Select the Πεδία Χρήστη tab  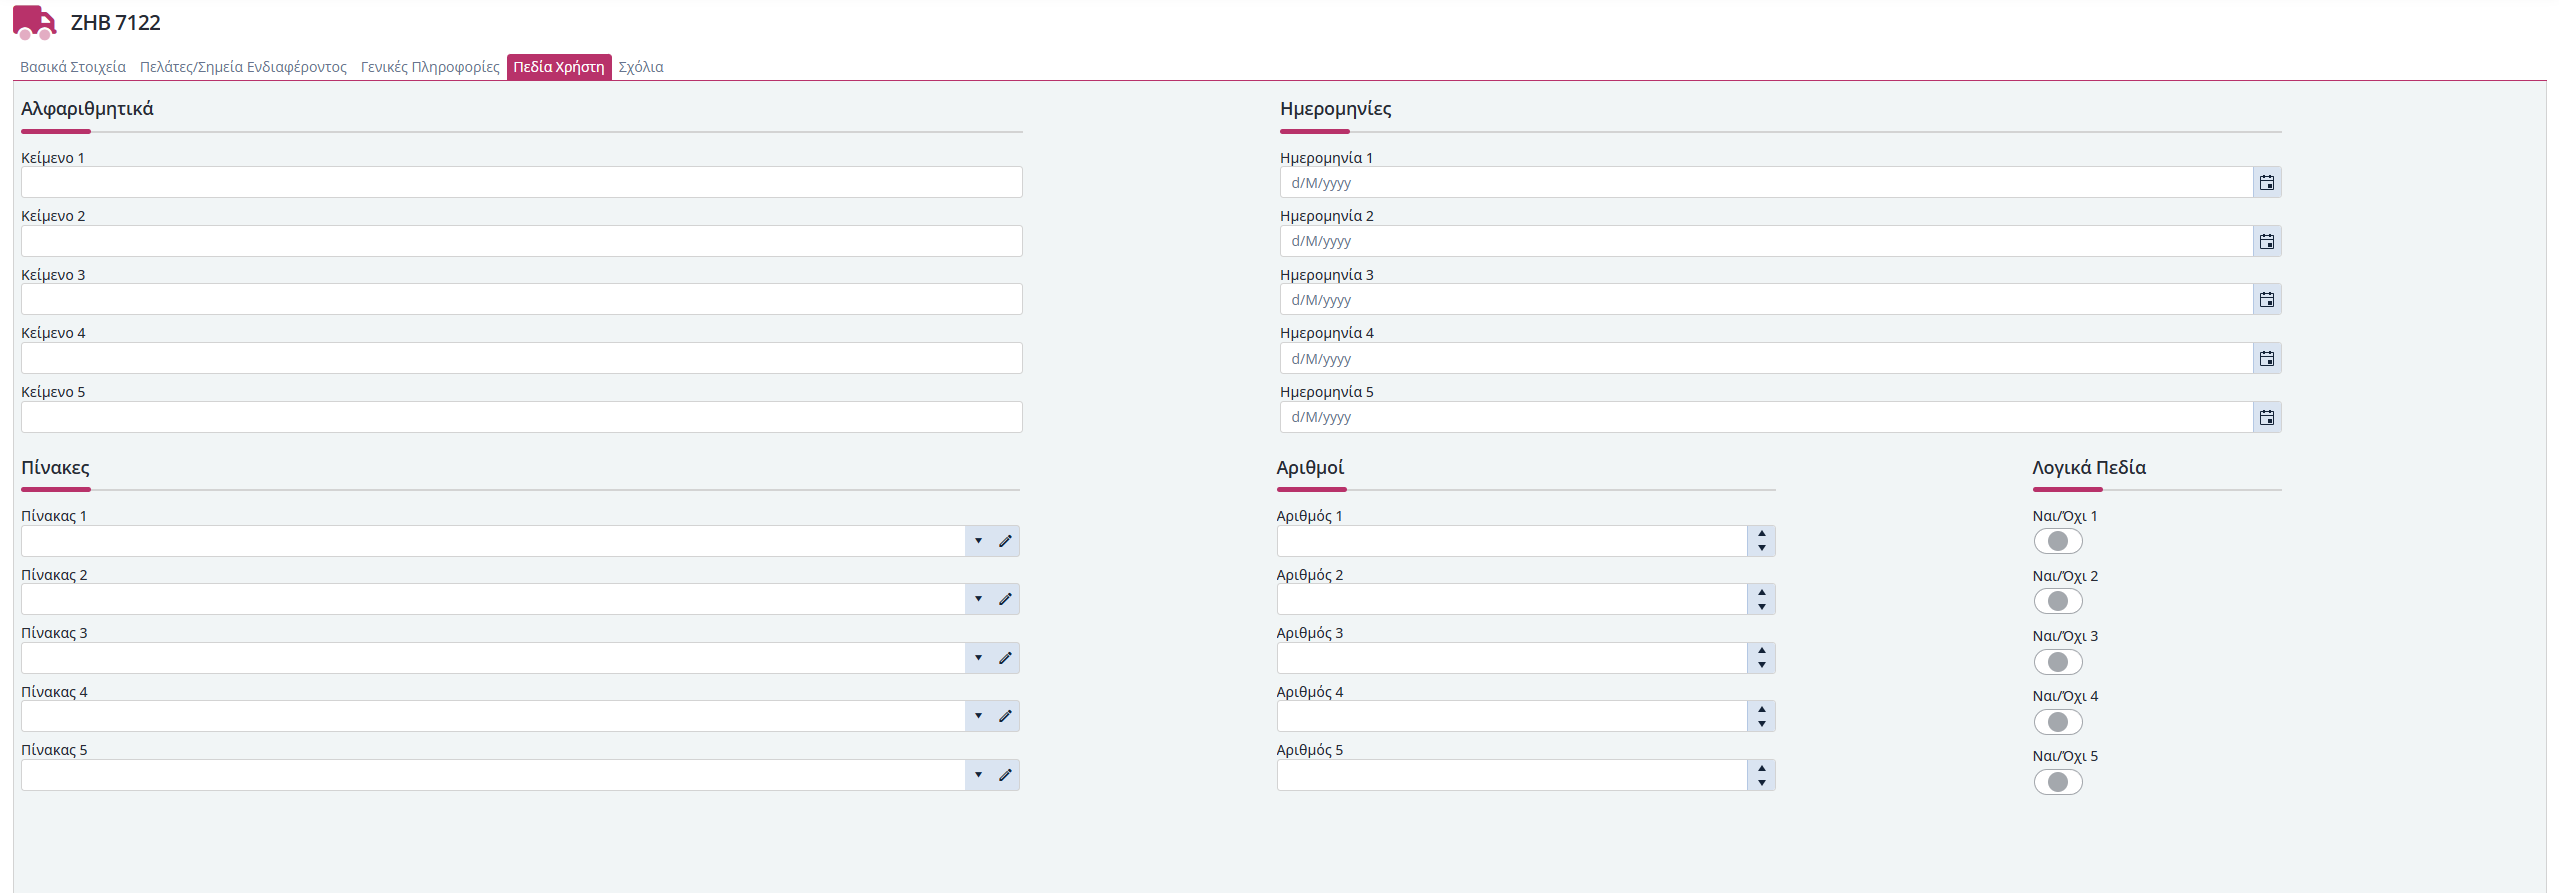559,67
